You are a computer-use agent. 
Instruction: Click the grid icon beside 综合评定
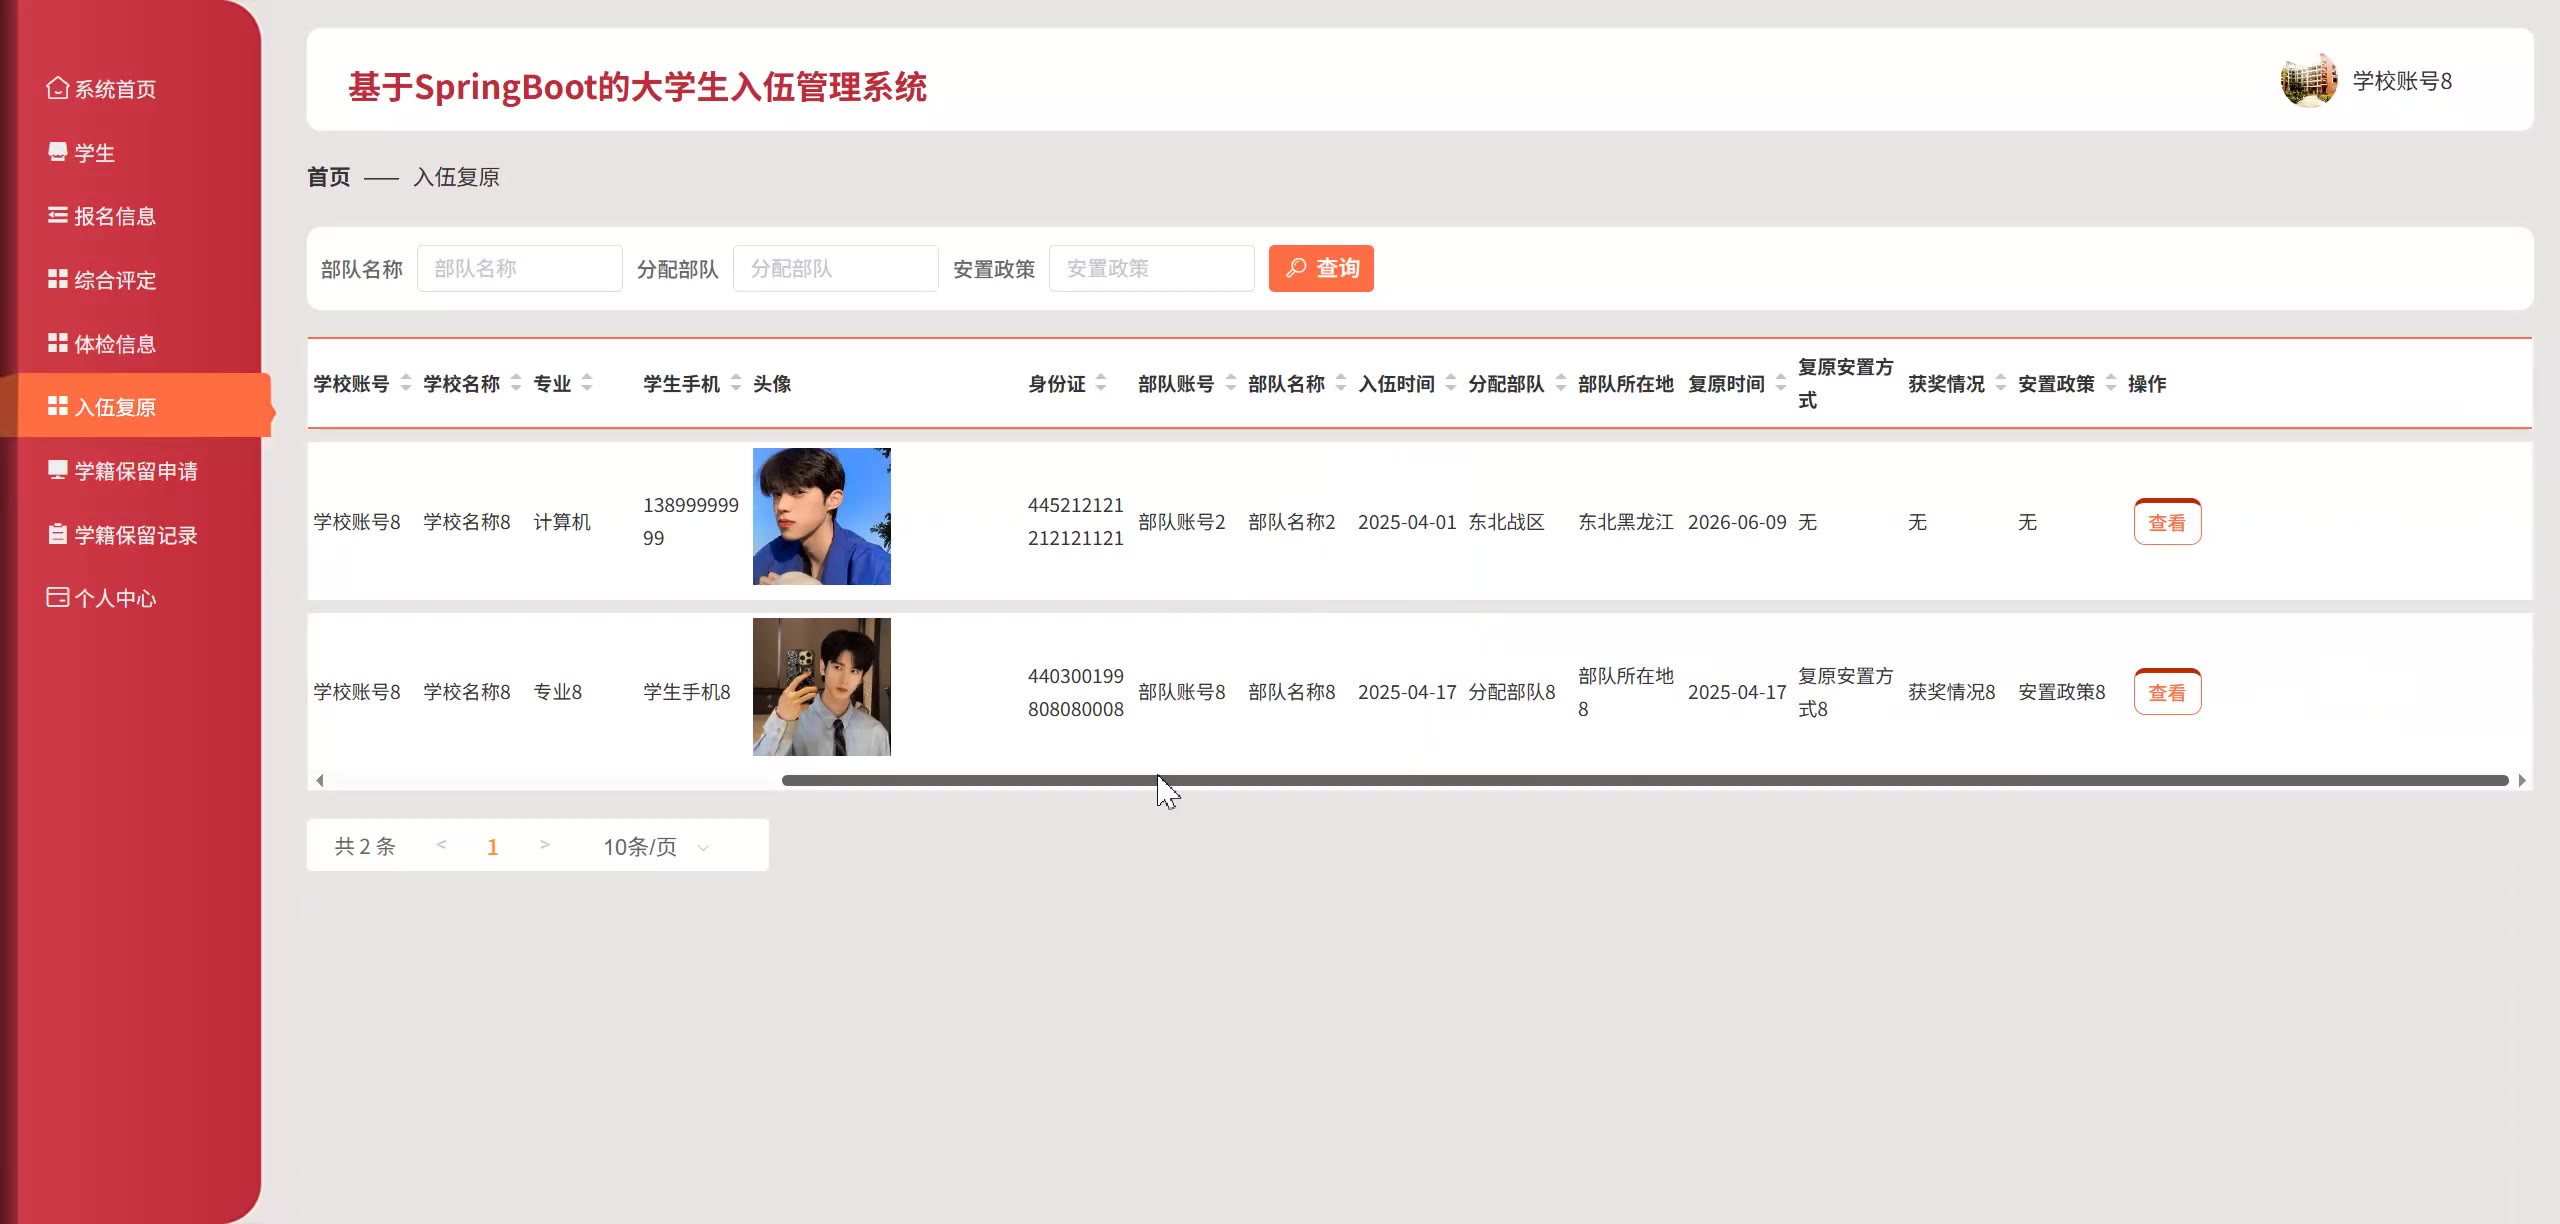[x=57, y=280]
